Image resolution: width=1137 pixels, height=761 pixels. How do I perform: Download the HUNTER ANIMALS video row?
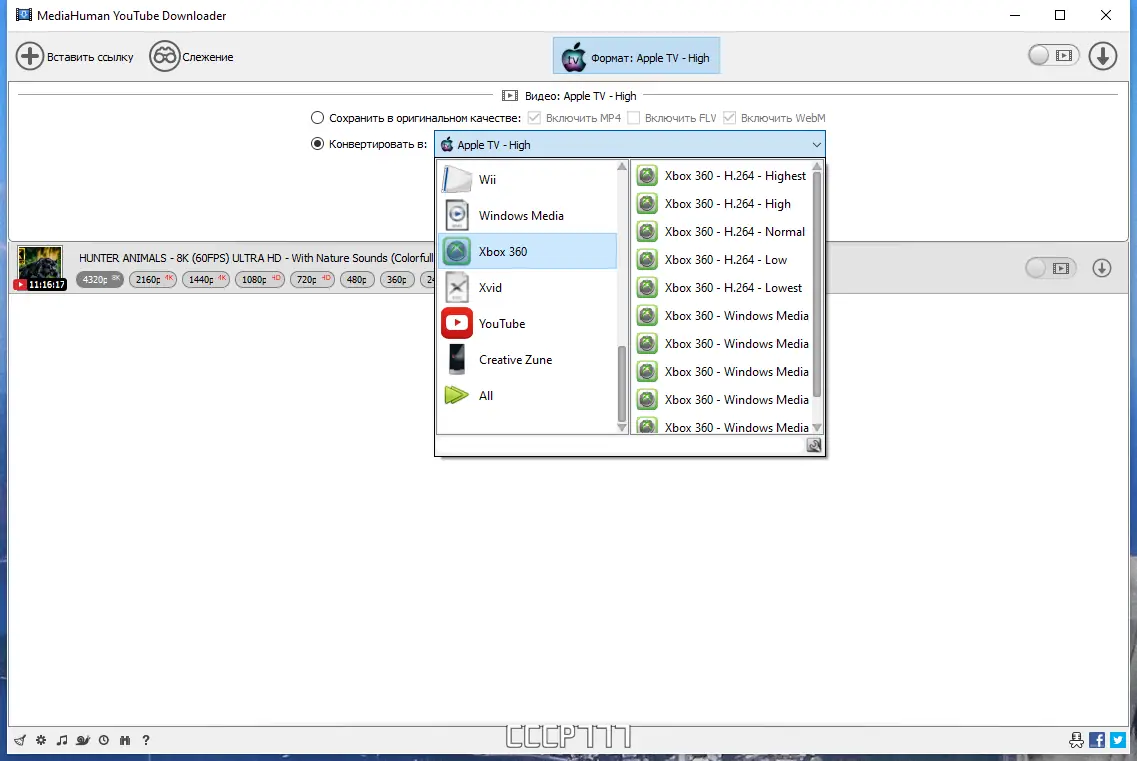1101,268
